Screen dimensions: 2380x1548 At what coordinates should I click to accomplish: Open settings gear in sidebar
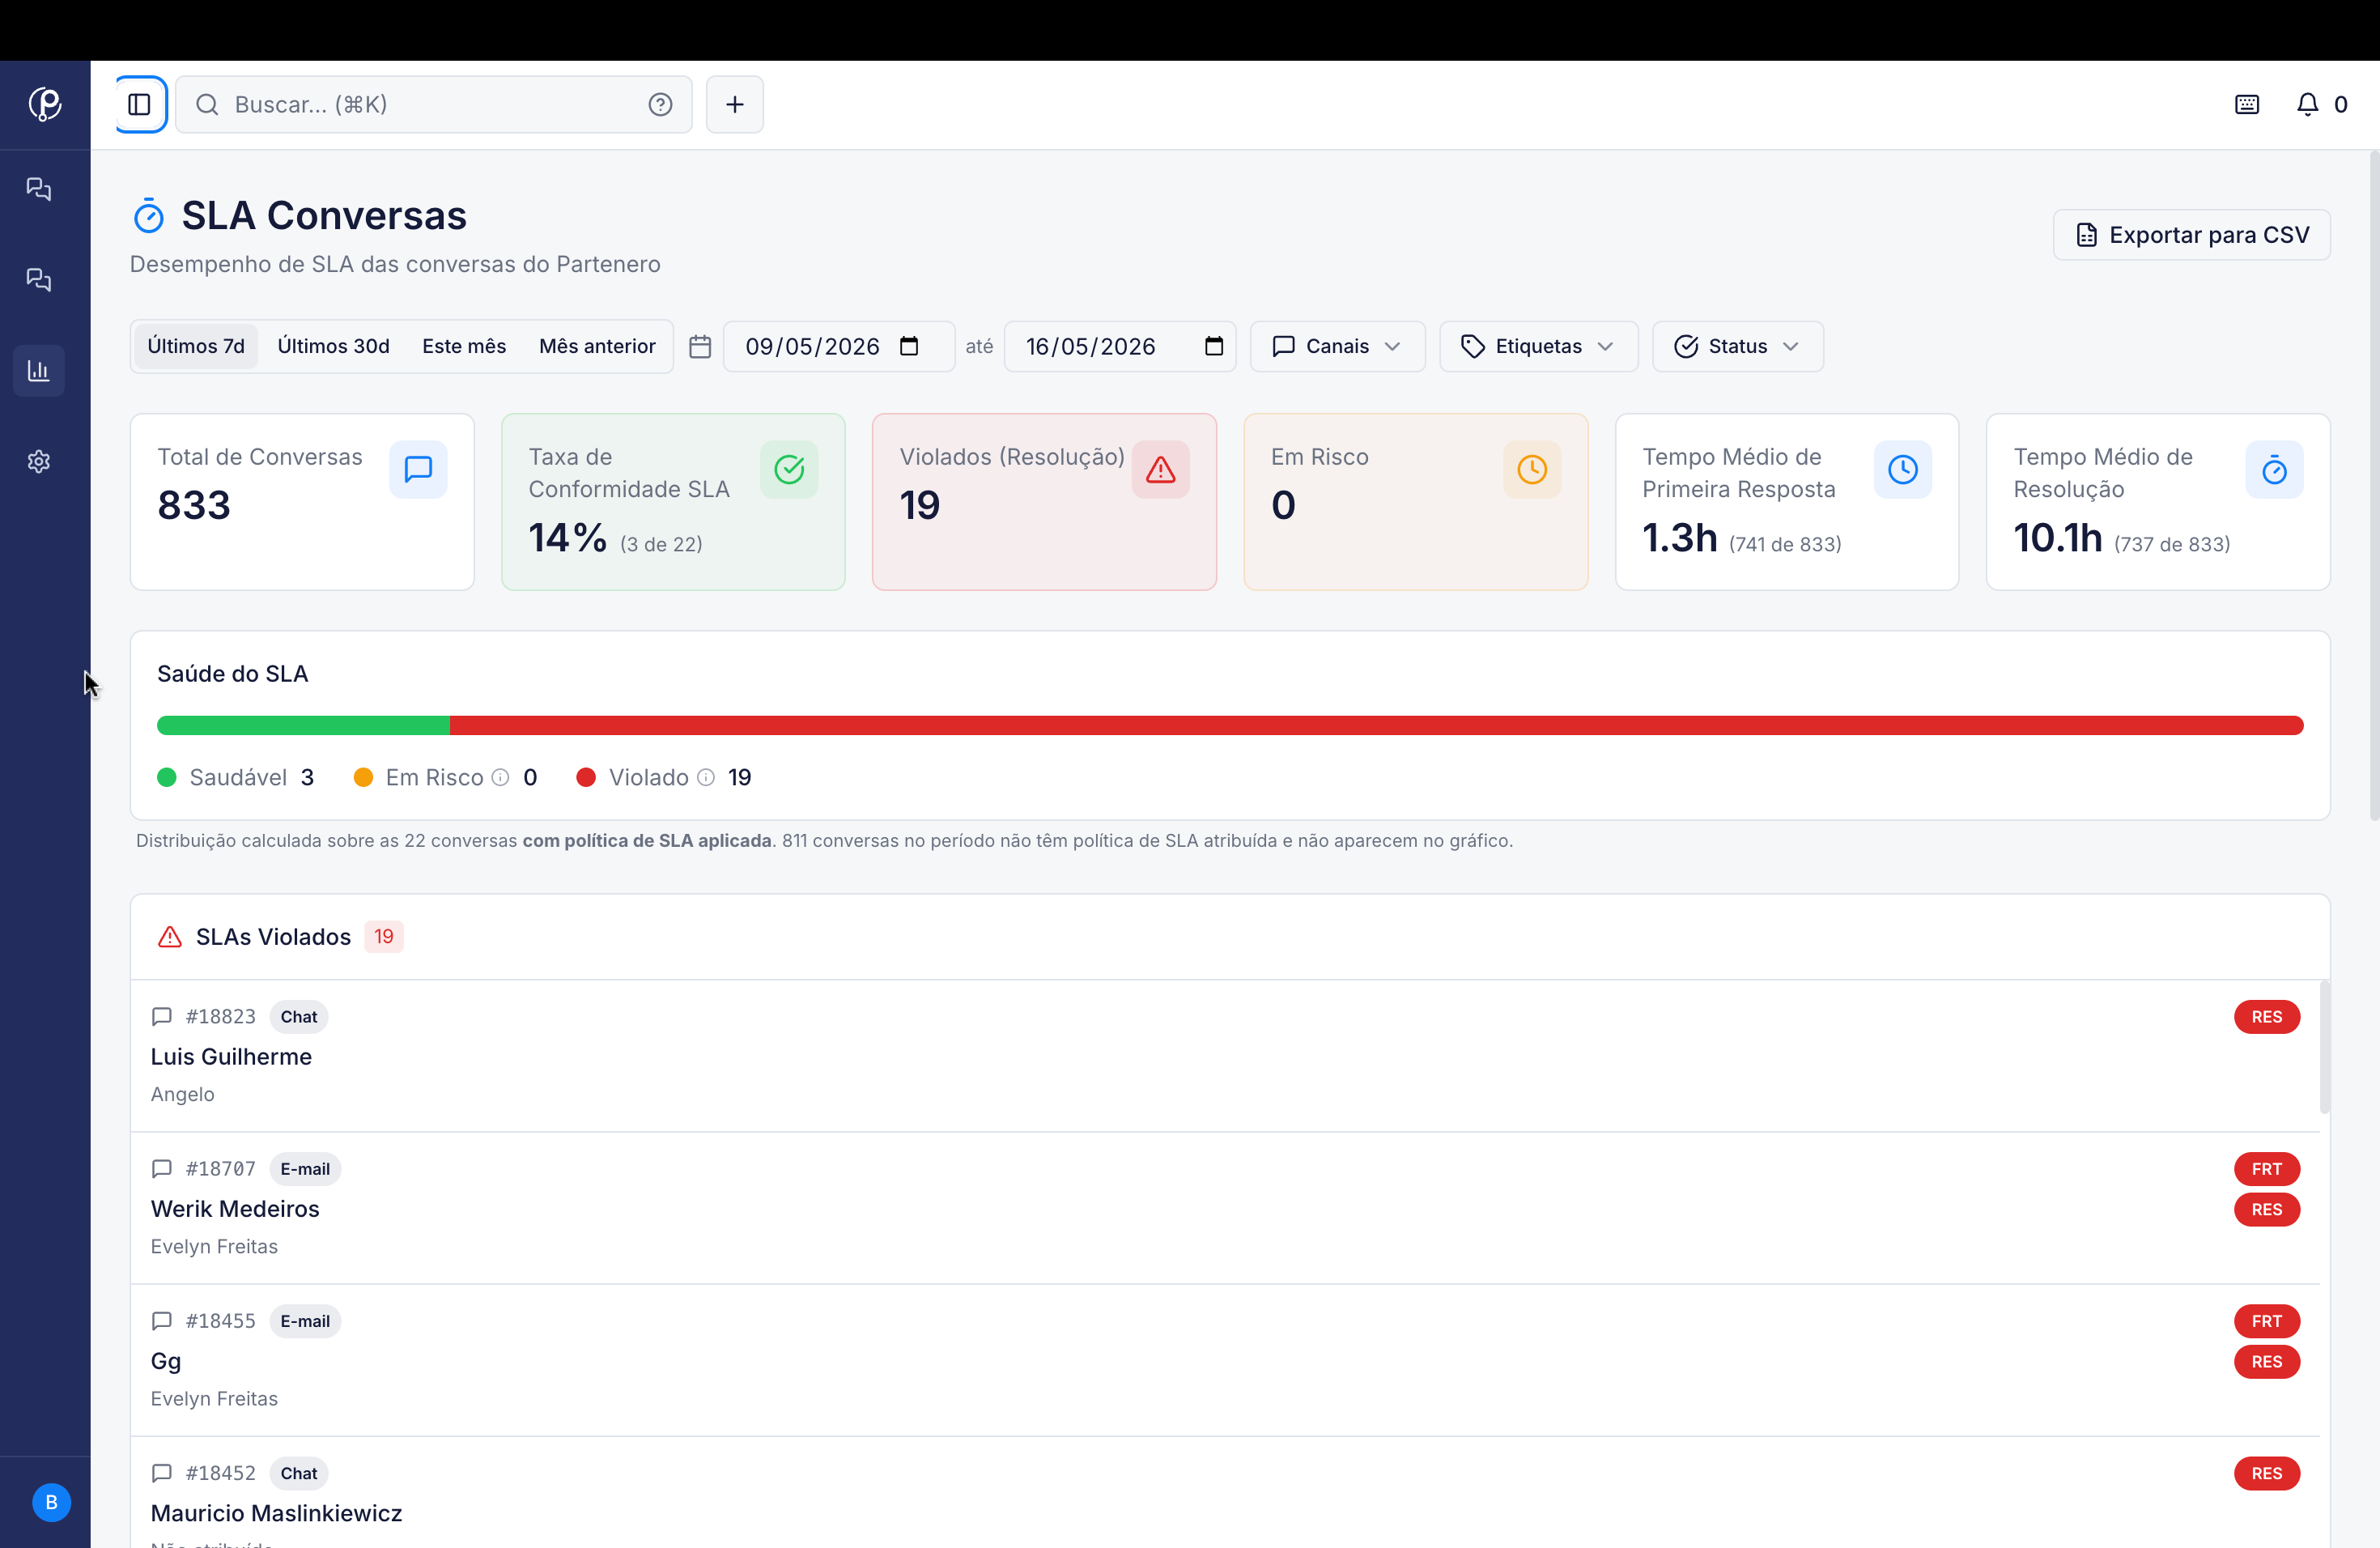click(x=39, y=462)
